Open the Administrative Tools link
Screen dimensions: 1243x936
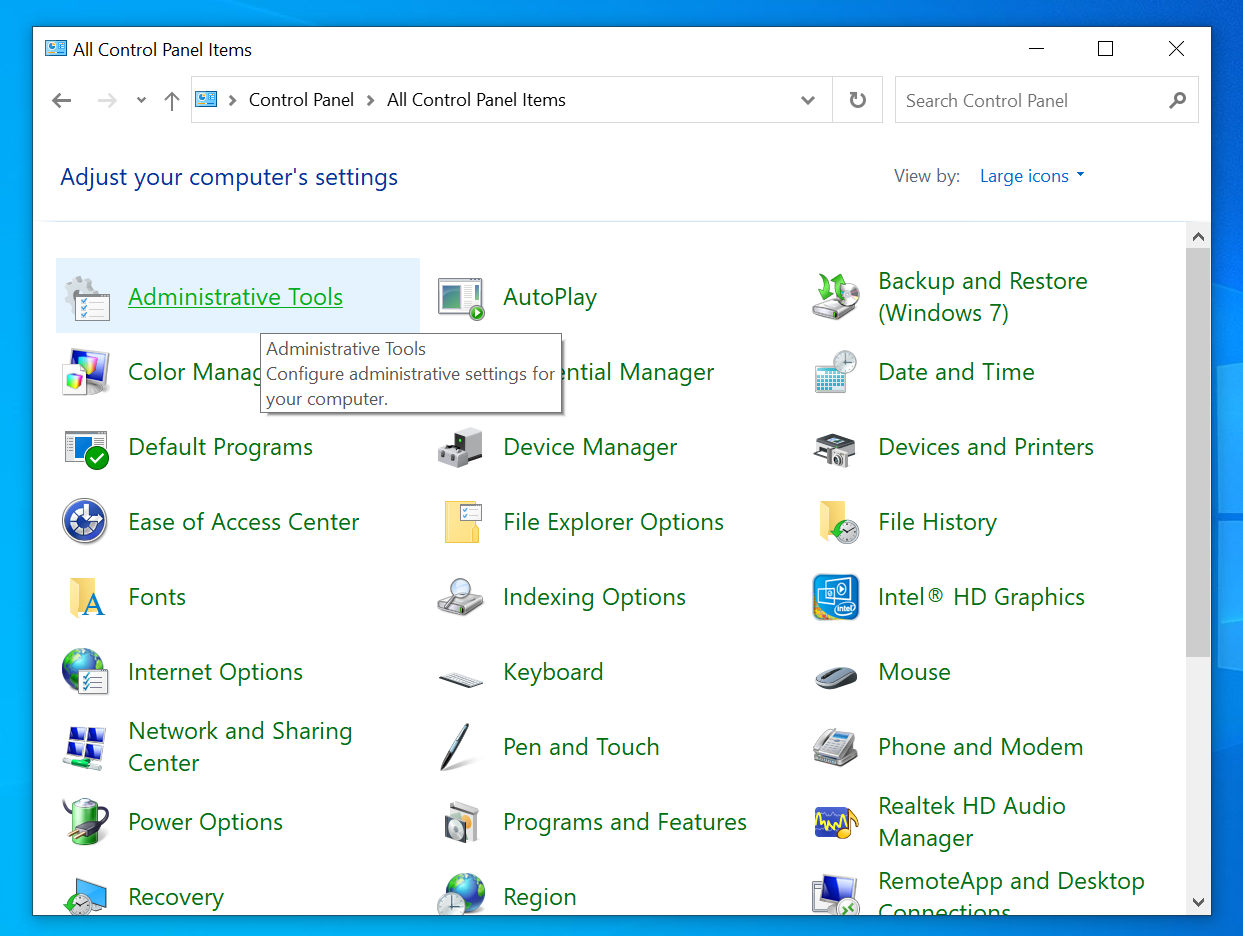coord(235,297)
